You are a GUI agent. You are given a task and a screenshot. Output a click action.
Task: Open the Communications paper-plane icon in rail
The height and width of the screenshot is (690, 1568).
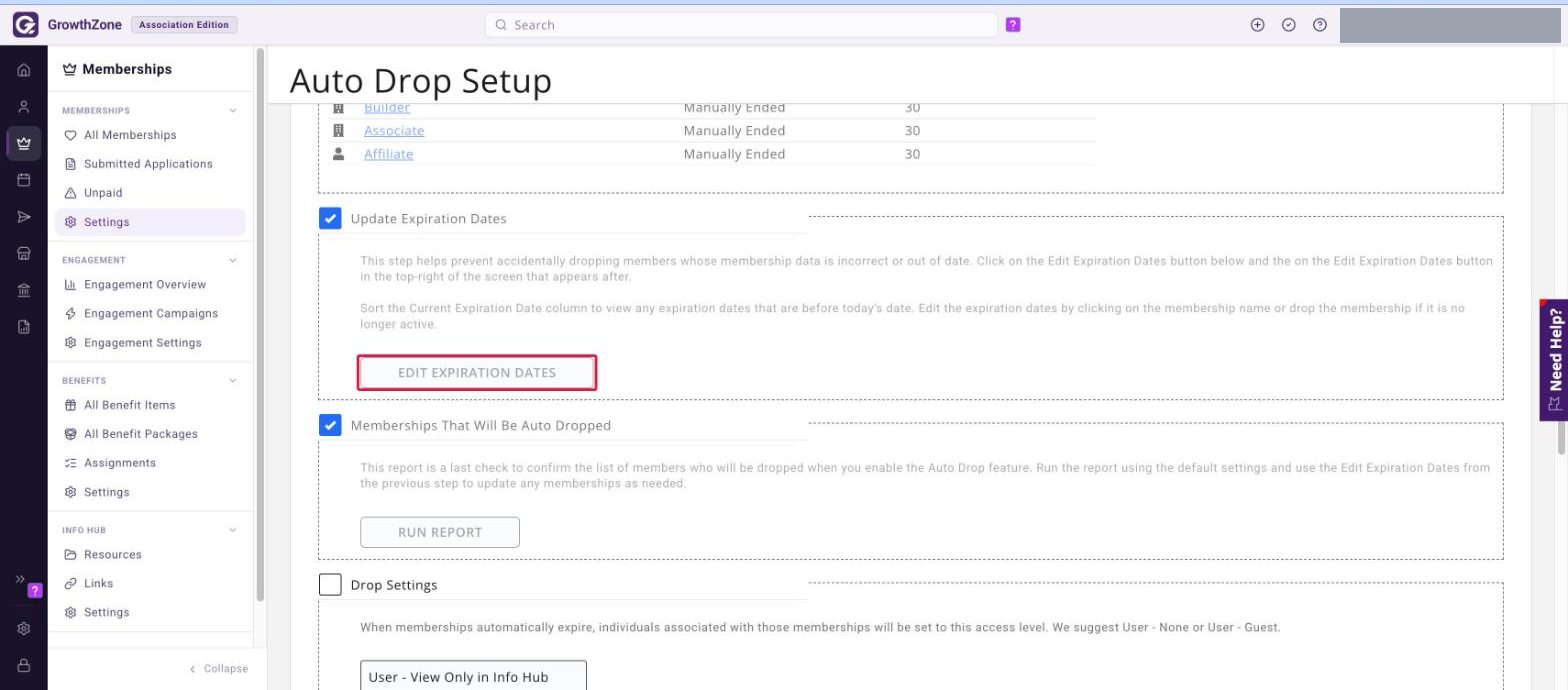[x=24, y=217]
